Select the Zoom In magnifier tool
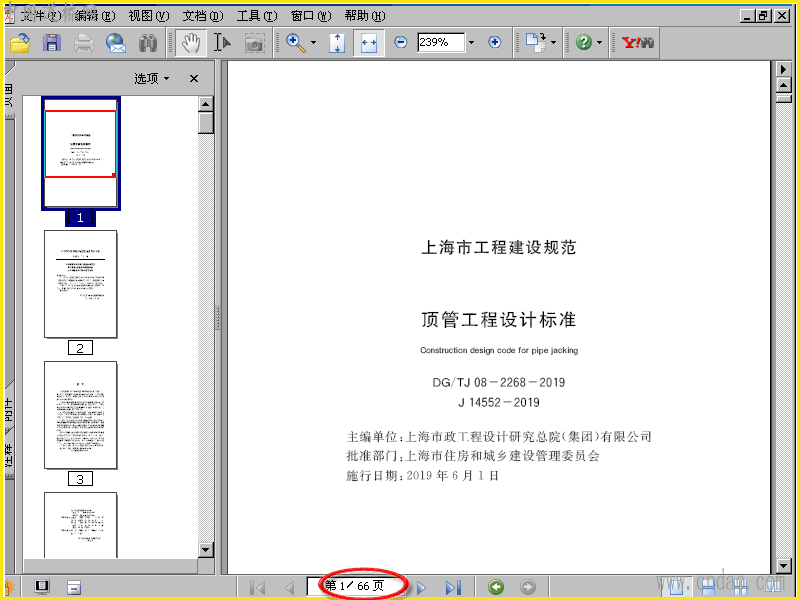The height and width of the screenshot is (600, 800). (295, 43)
